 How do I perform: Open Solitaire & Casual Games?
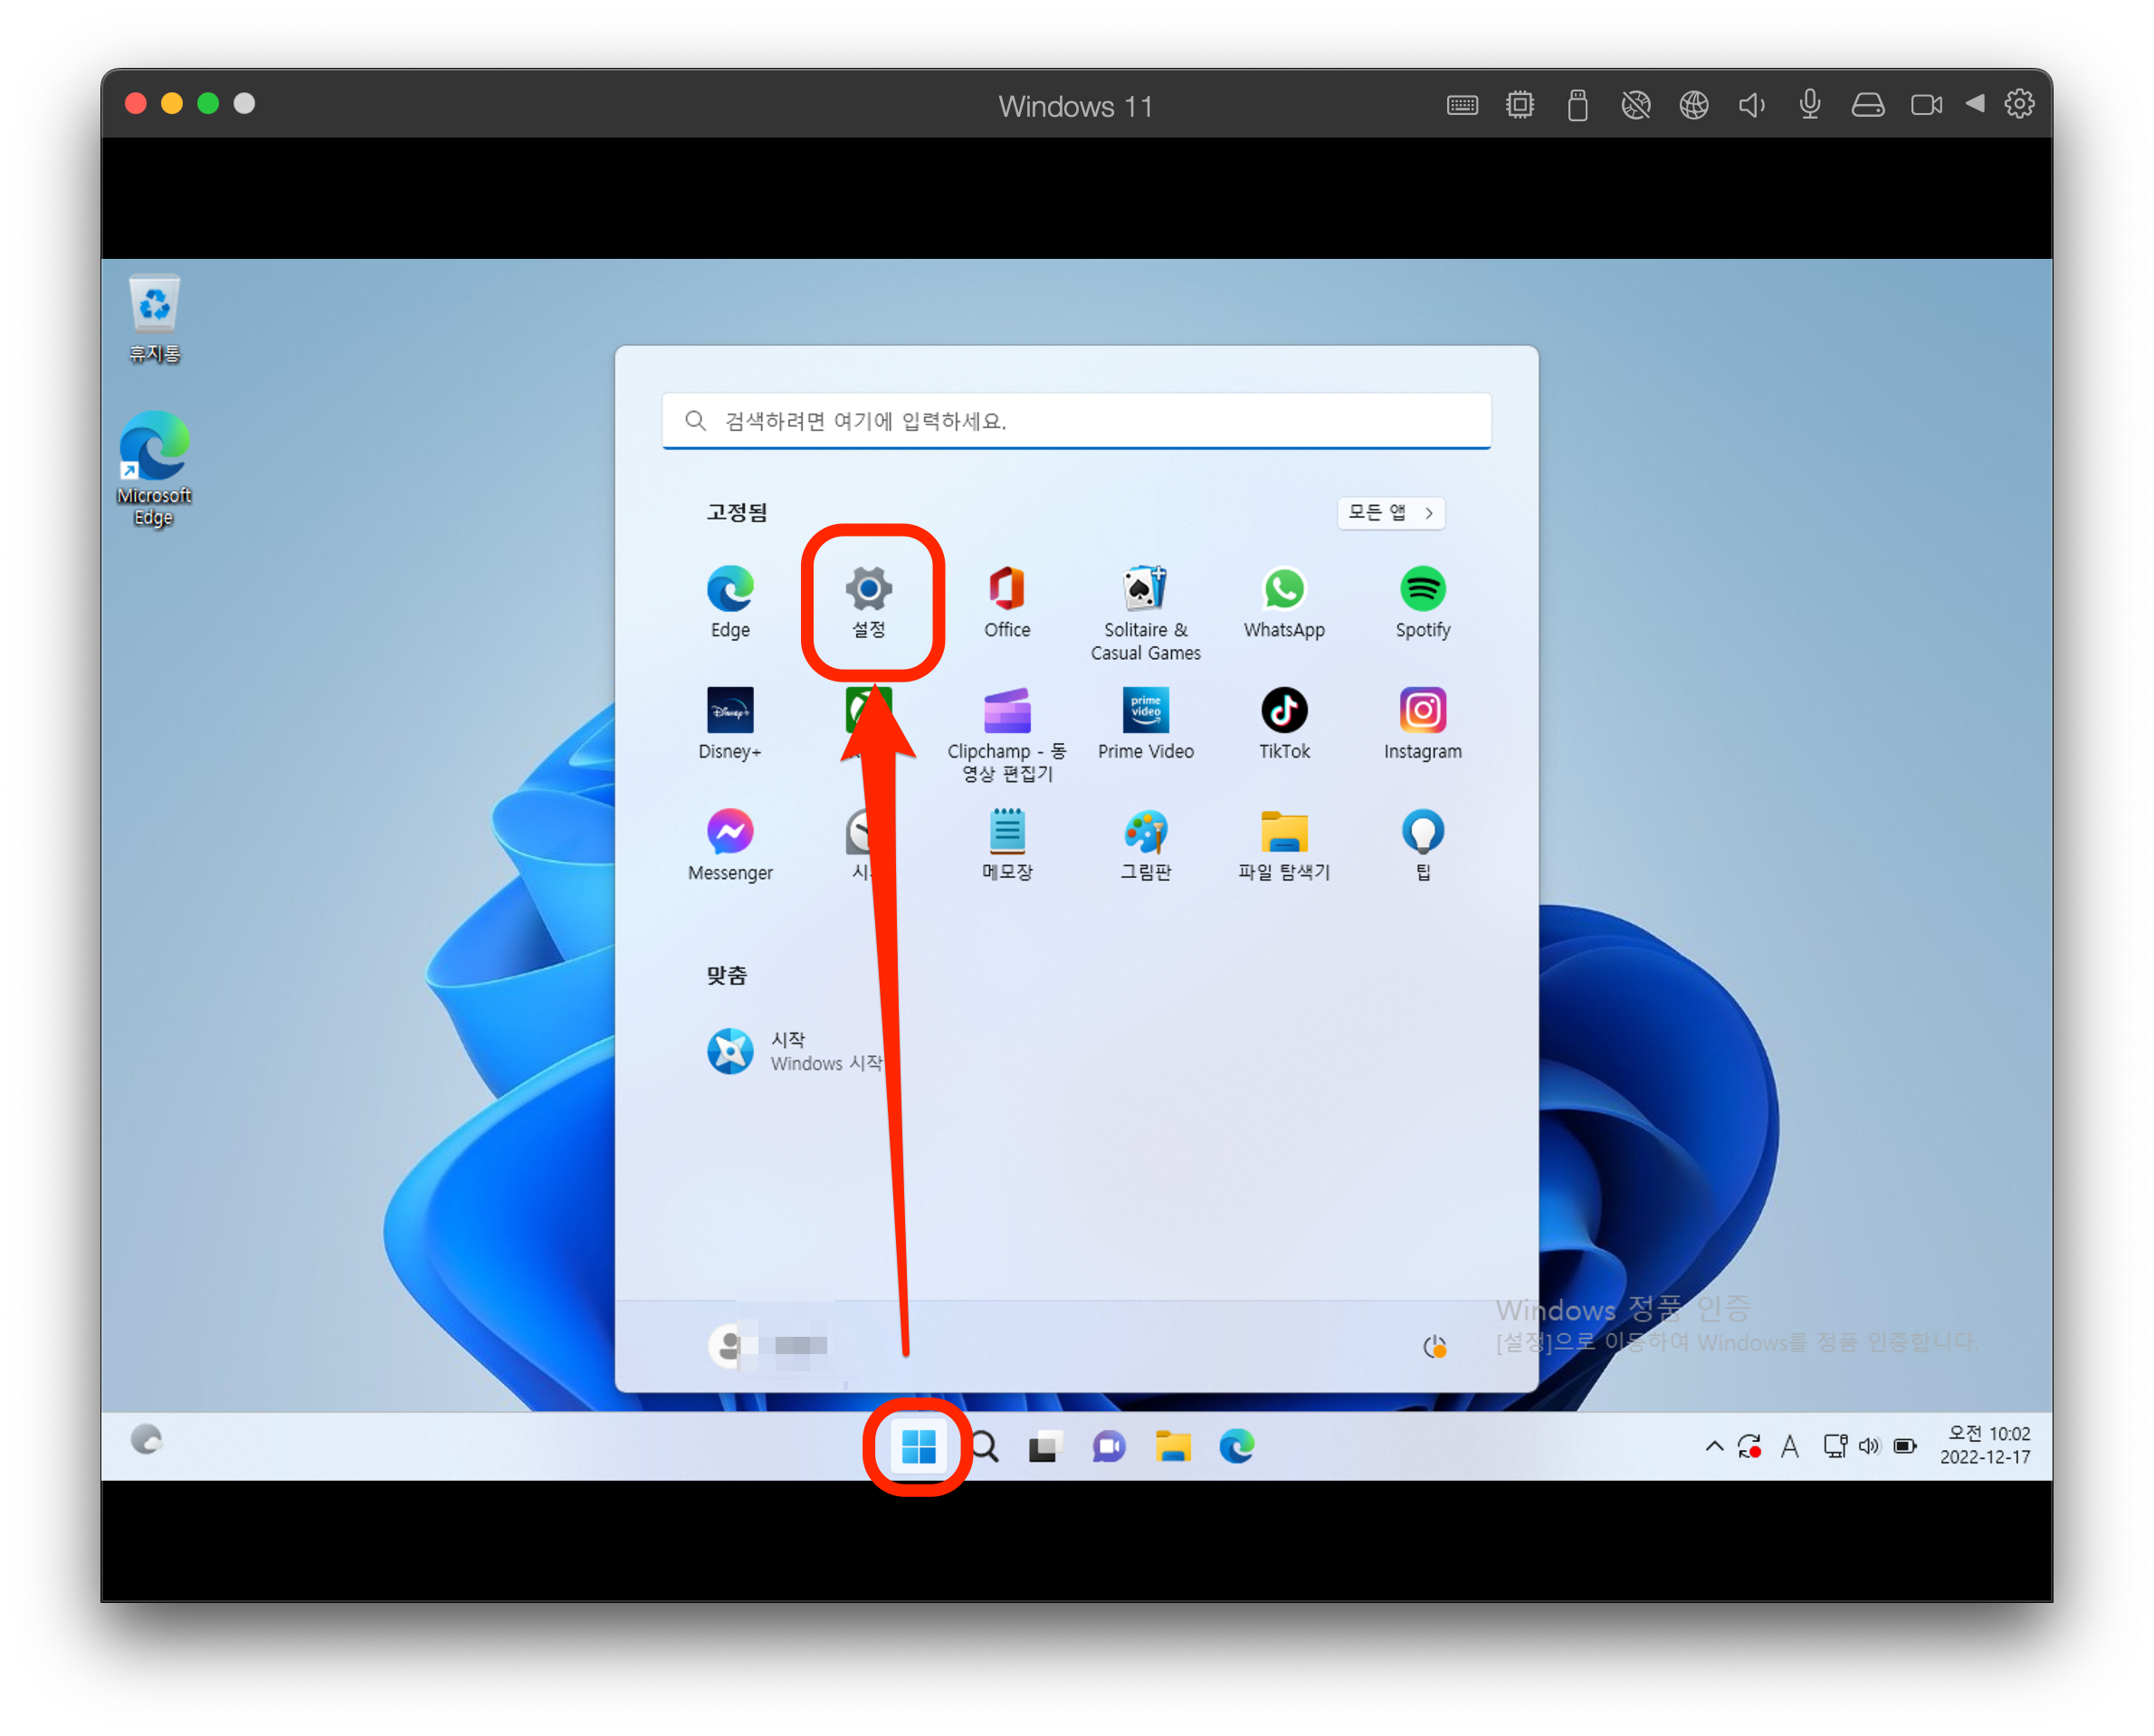point(1146,613)
